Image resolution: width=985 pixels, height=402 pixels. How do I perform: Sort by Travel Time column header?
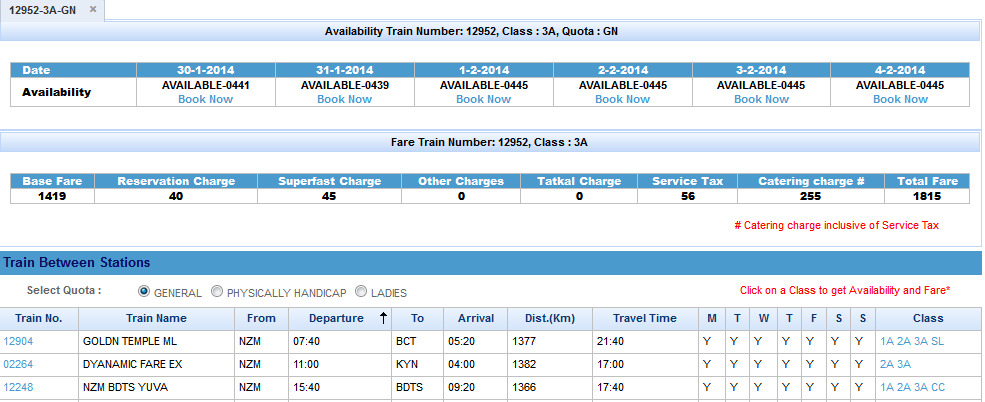click(x=644, y=318)
